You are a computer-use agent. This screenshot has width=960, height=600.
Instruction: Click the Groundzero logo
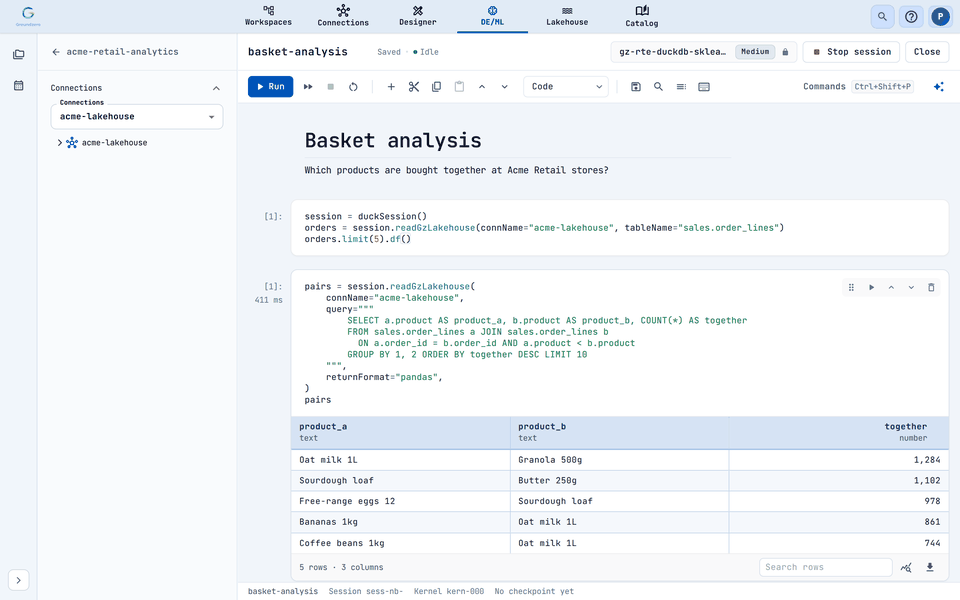click(28, 16)
